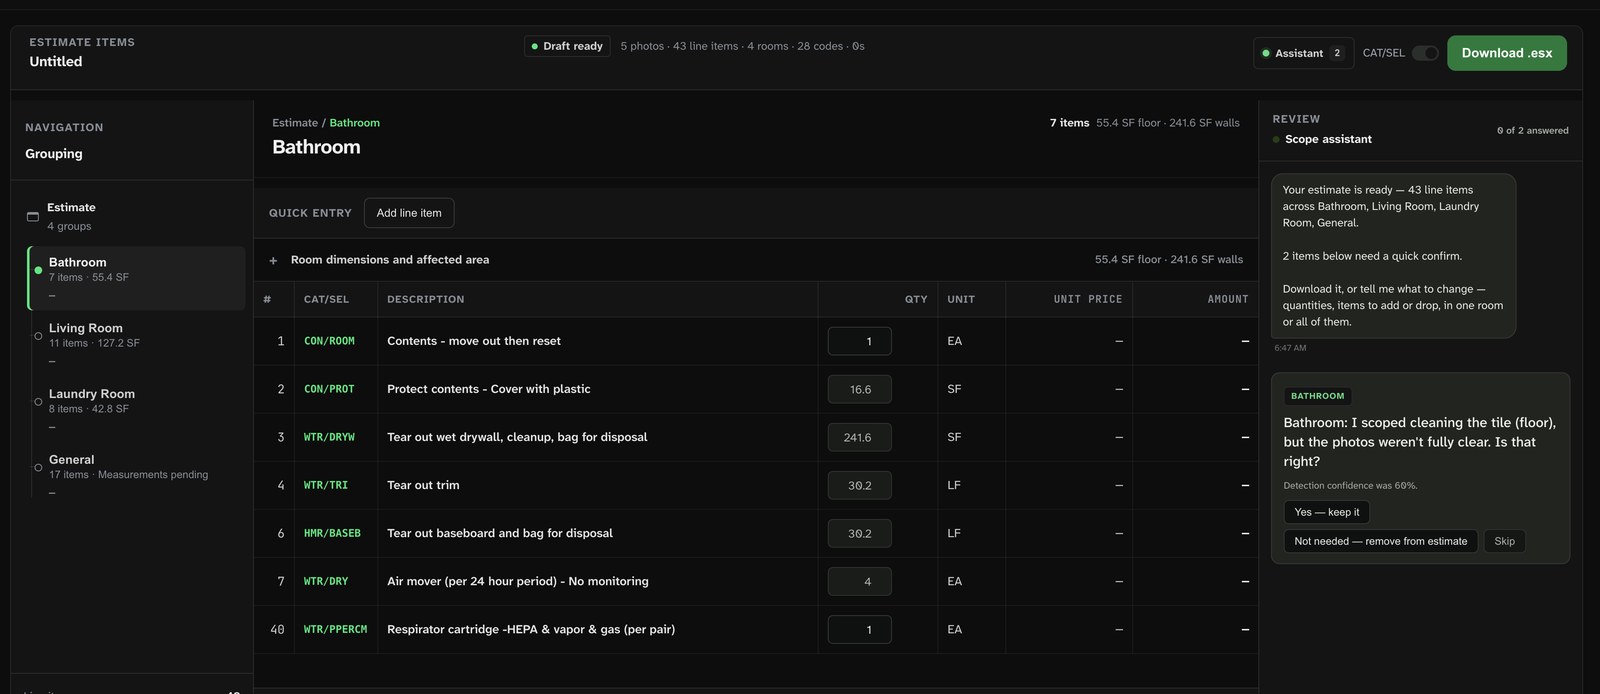Click description Respirator cartridge HEPA
Screen dimensions: 1600x694
click(531, 629)
